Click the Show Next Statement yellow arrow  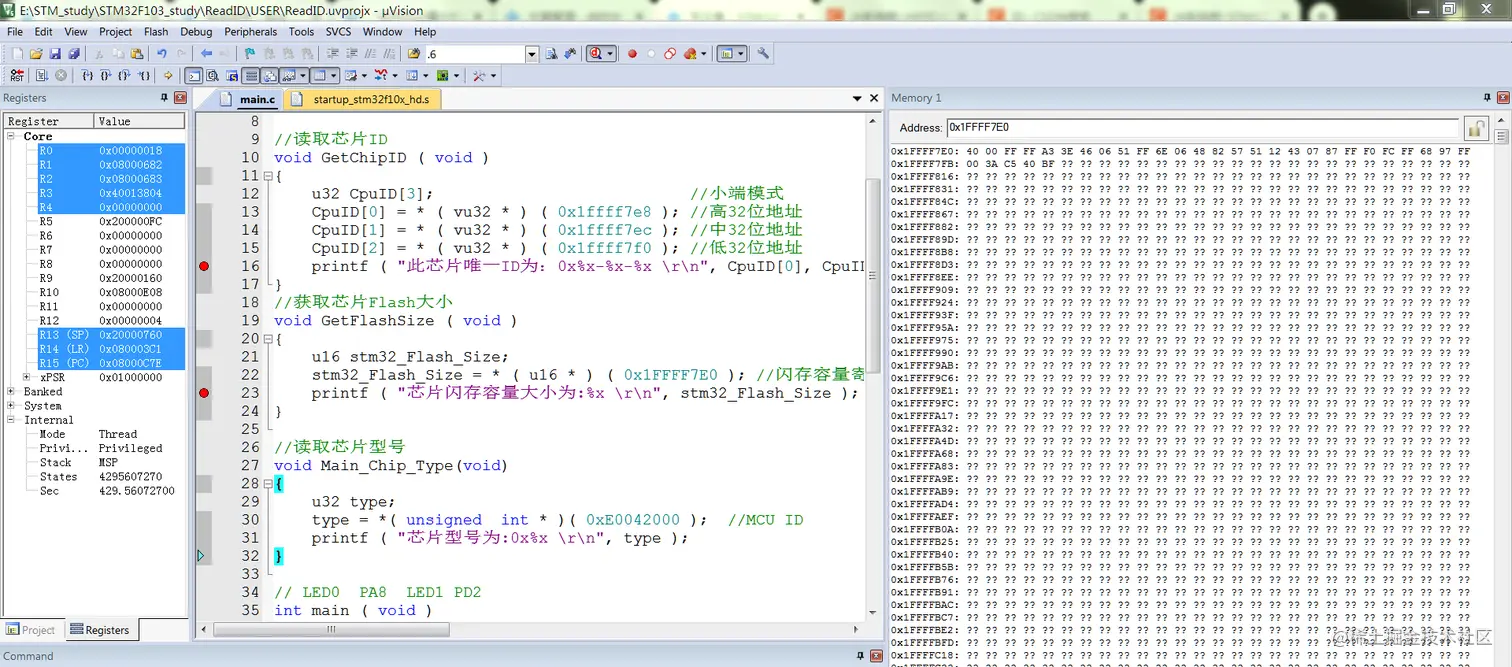coord(168,76)
